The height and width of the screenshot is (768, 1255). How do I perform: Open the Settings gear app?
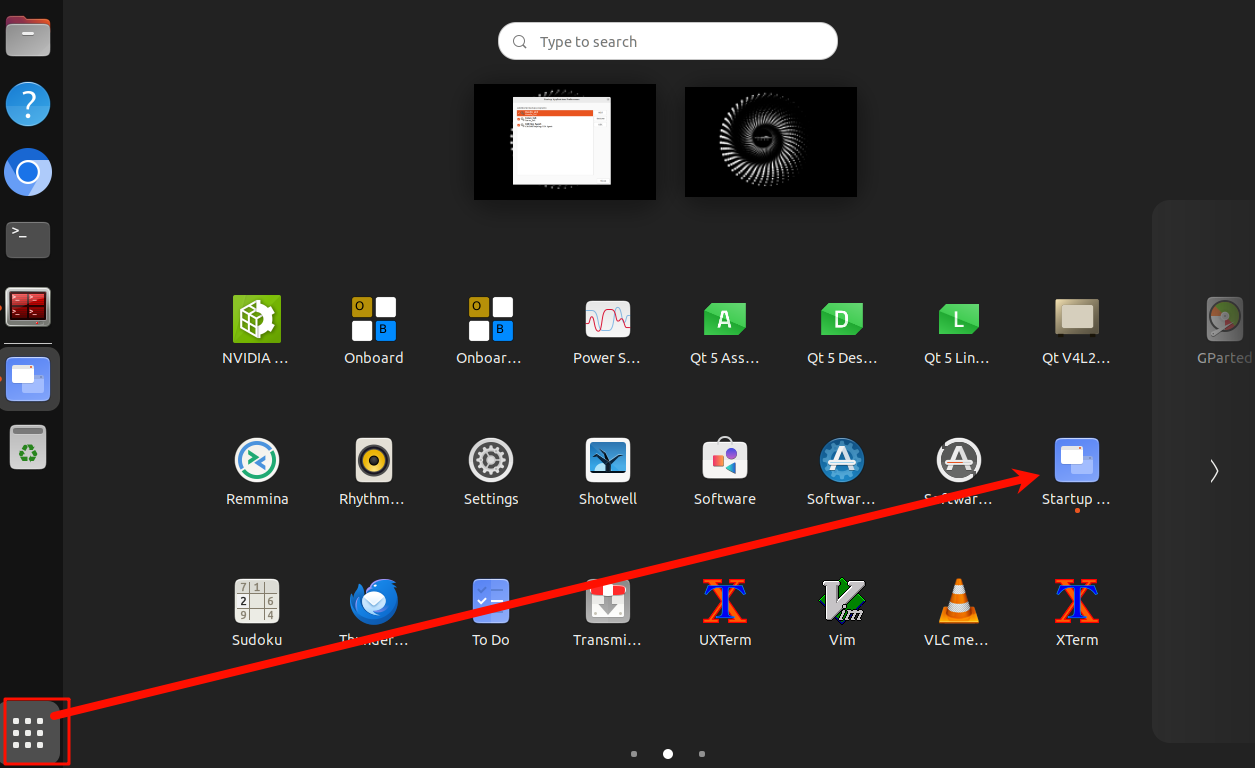click(x=491, y=461)
